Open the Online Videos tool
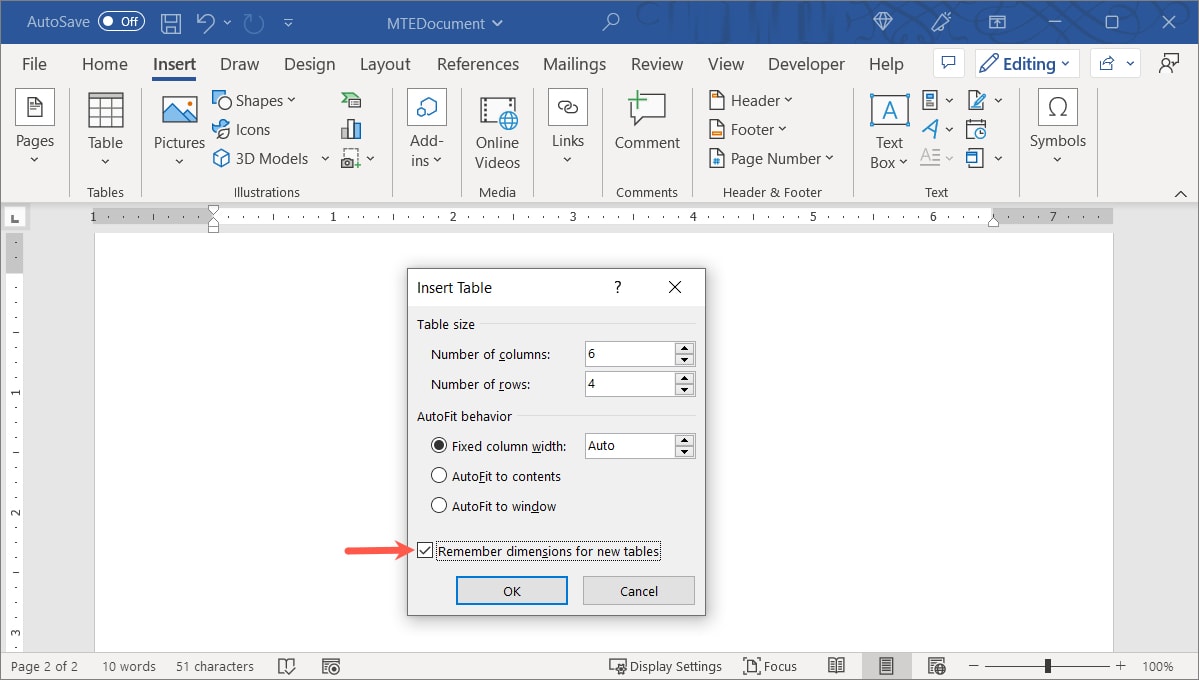Viewport: 1199px width, 680px height. 497,130
